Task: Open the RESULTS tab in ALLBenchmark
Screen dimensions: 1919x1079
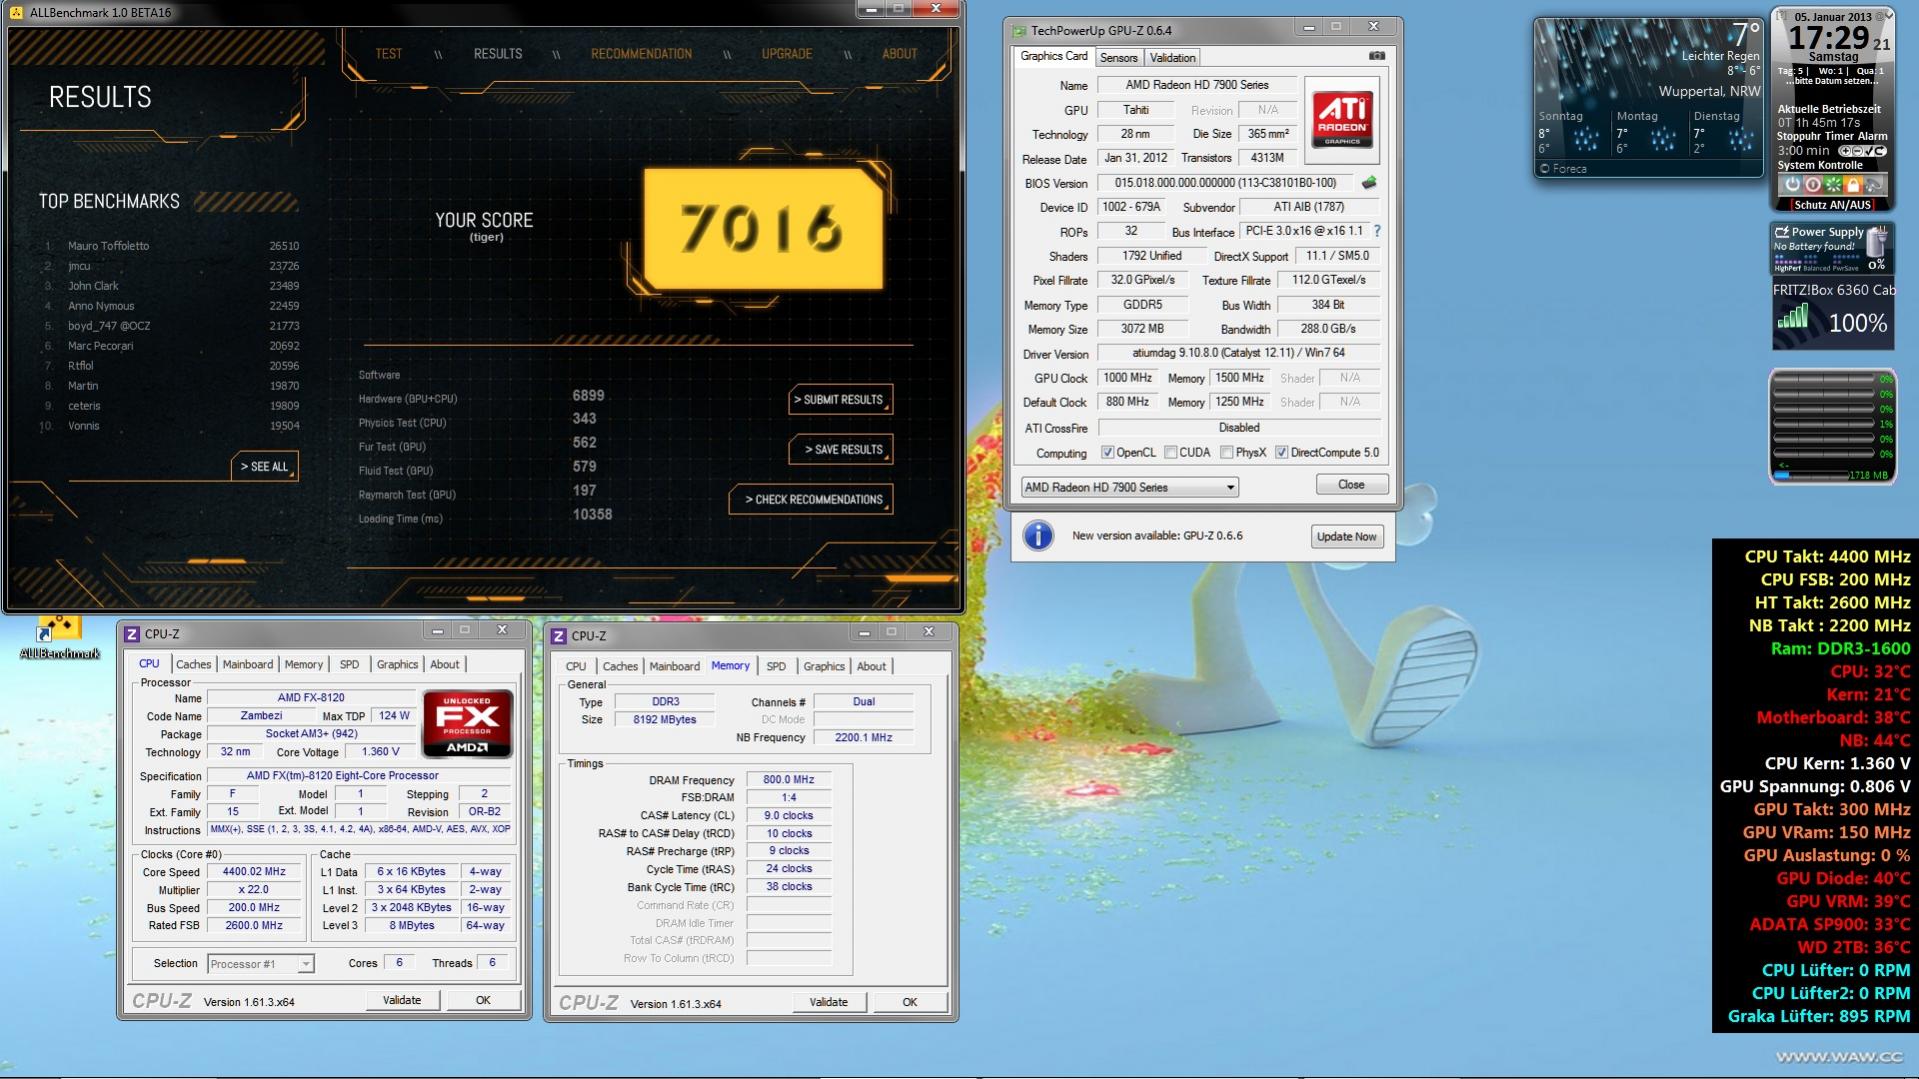Action: (x=498, y=54)
